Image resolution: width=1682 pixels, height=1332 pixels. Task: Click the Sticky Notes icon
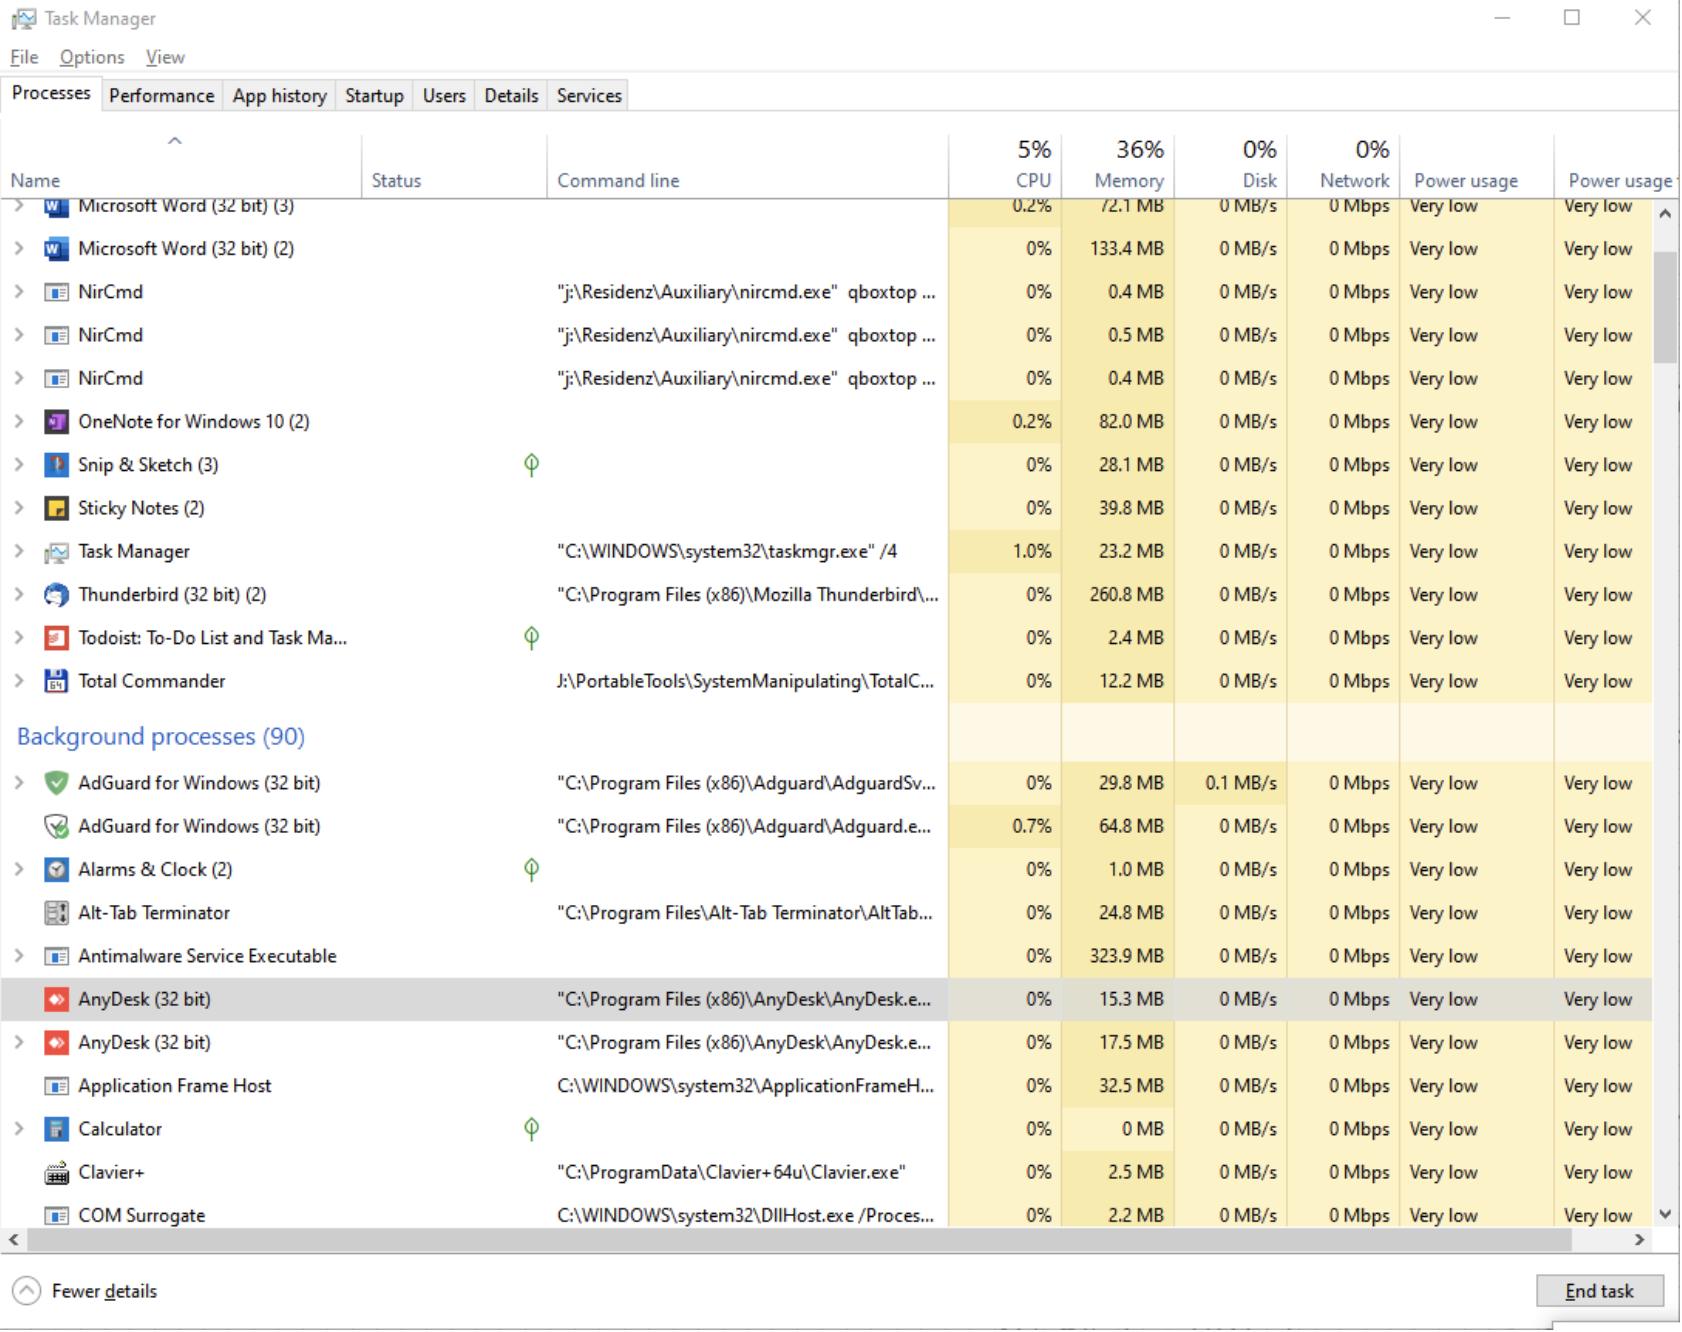click(57, 508)
